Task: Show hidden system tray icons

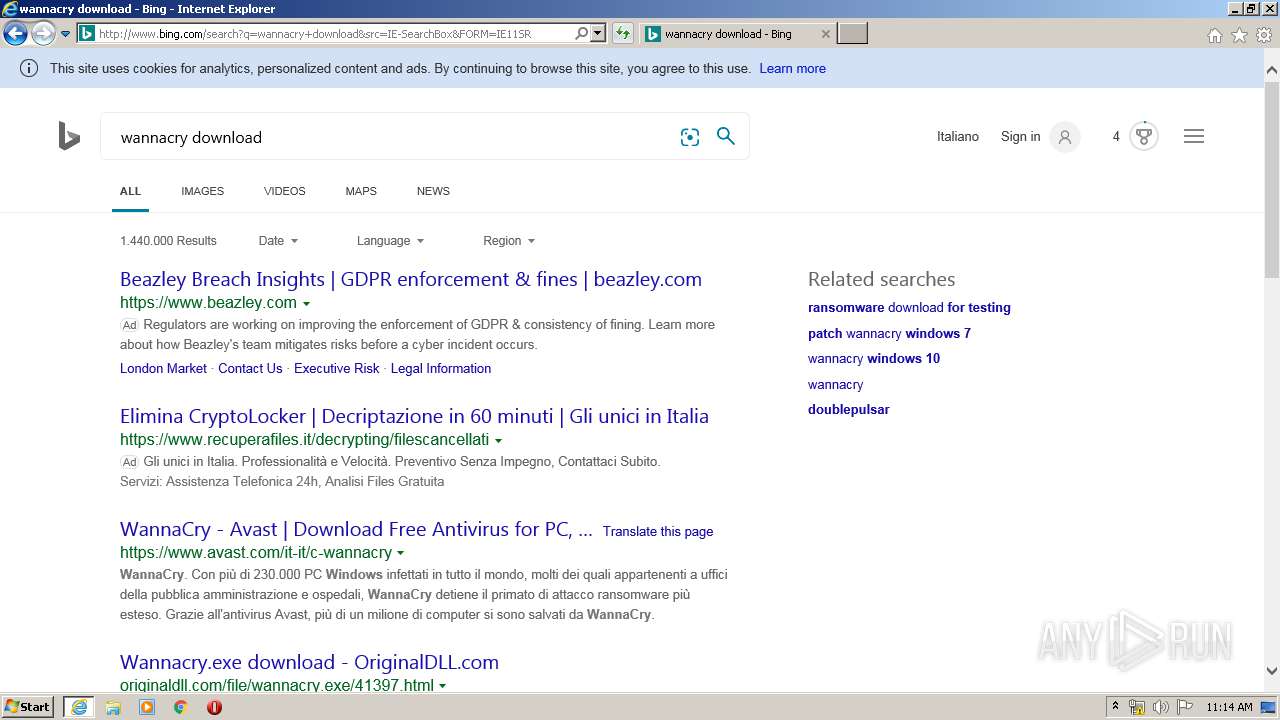Action: (x=1115, y=707)
